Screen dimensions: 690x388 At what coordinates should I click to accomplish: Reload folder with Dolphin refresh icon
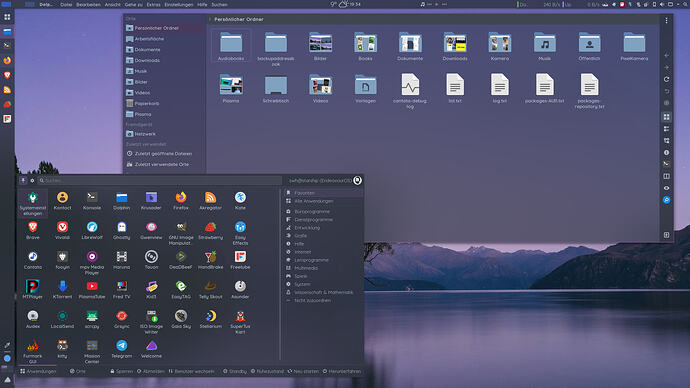click(x=666, y=79)
